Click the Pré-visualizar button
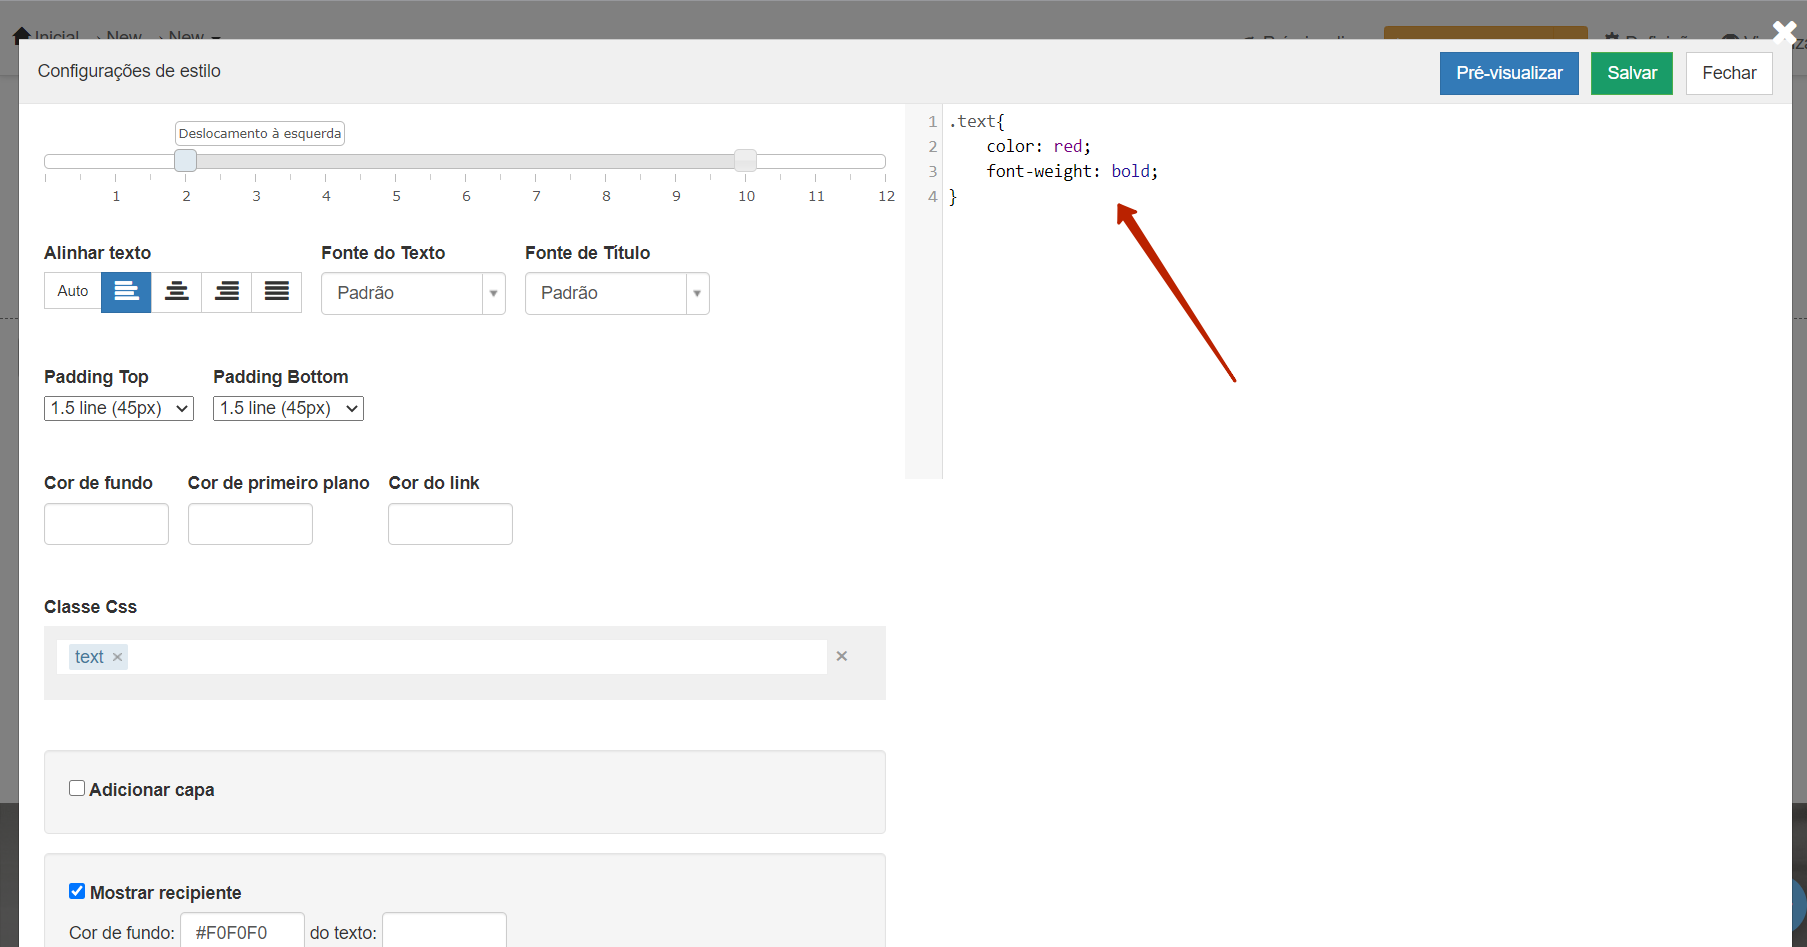The image size is (1807, 947). [x=1508, y=73]
